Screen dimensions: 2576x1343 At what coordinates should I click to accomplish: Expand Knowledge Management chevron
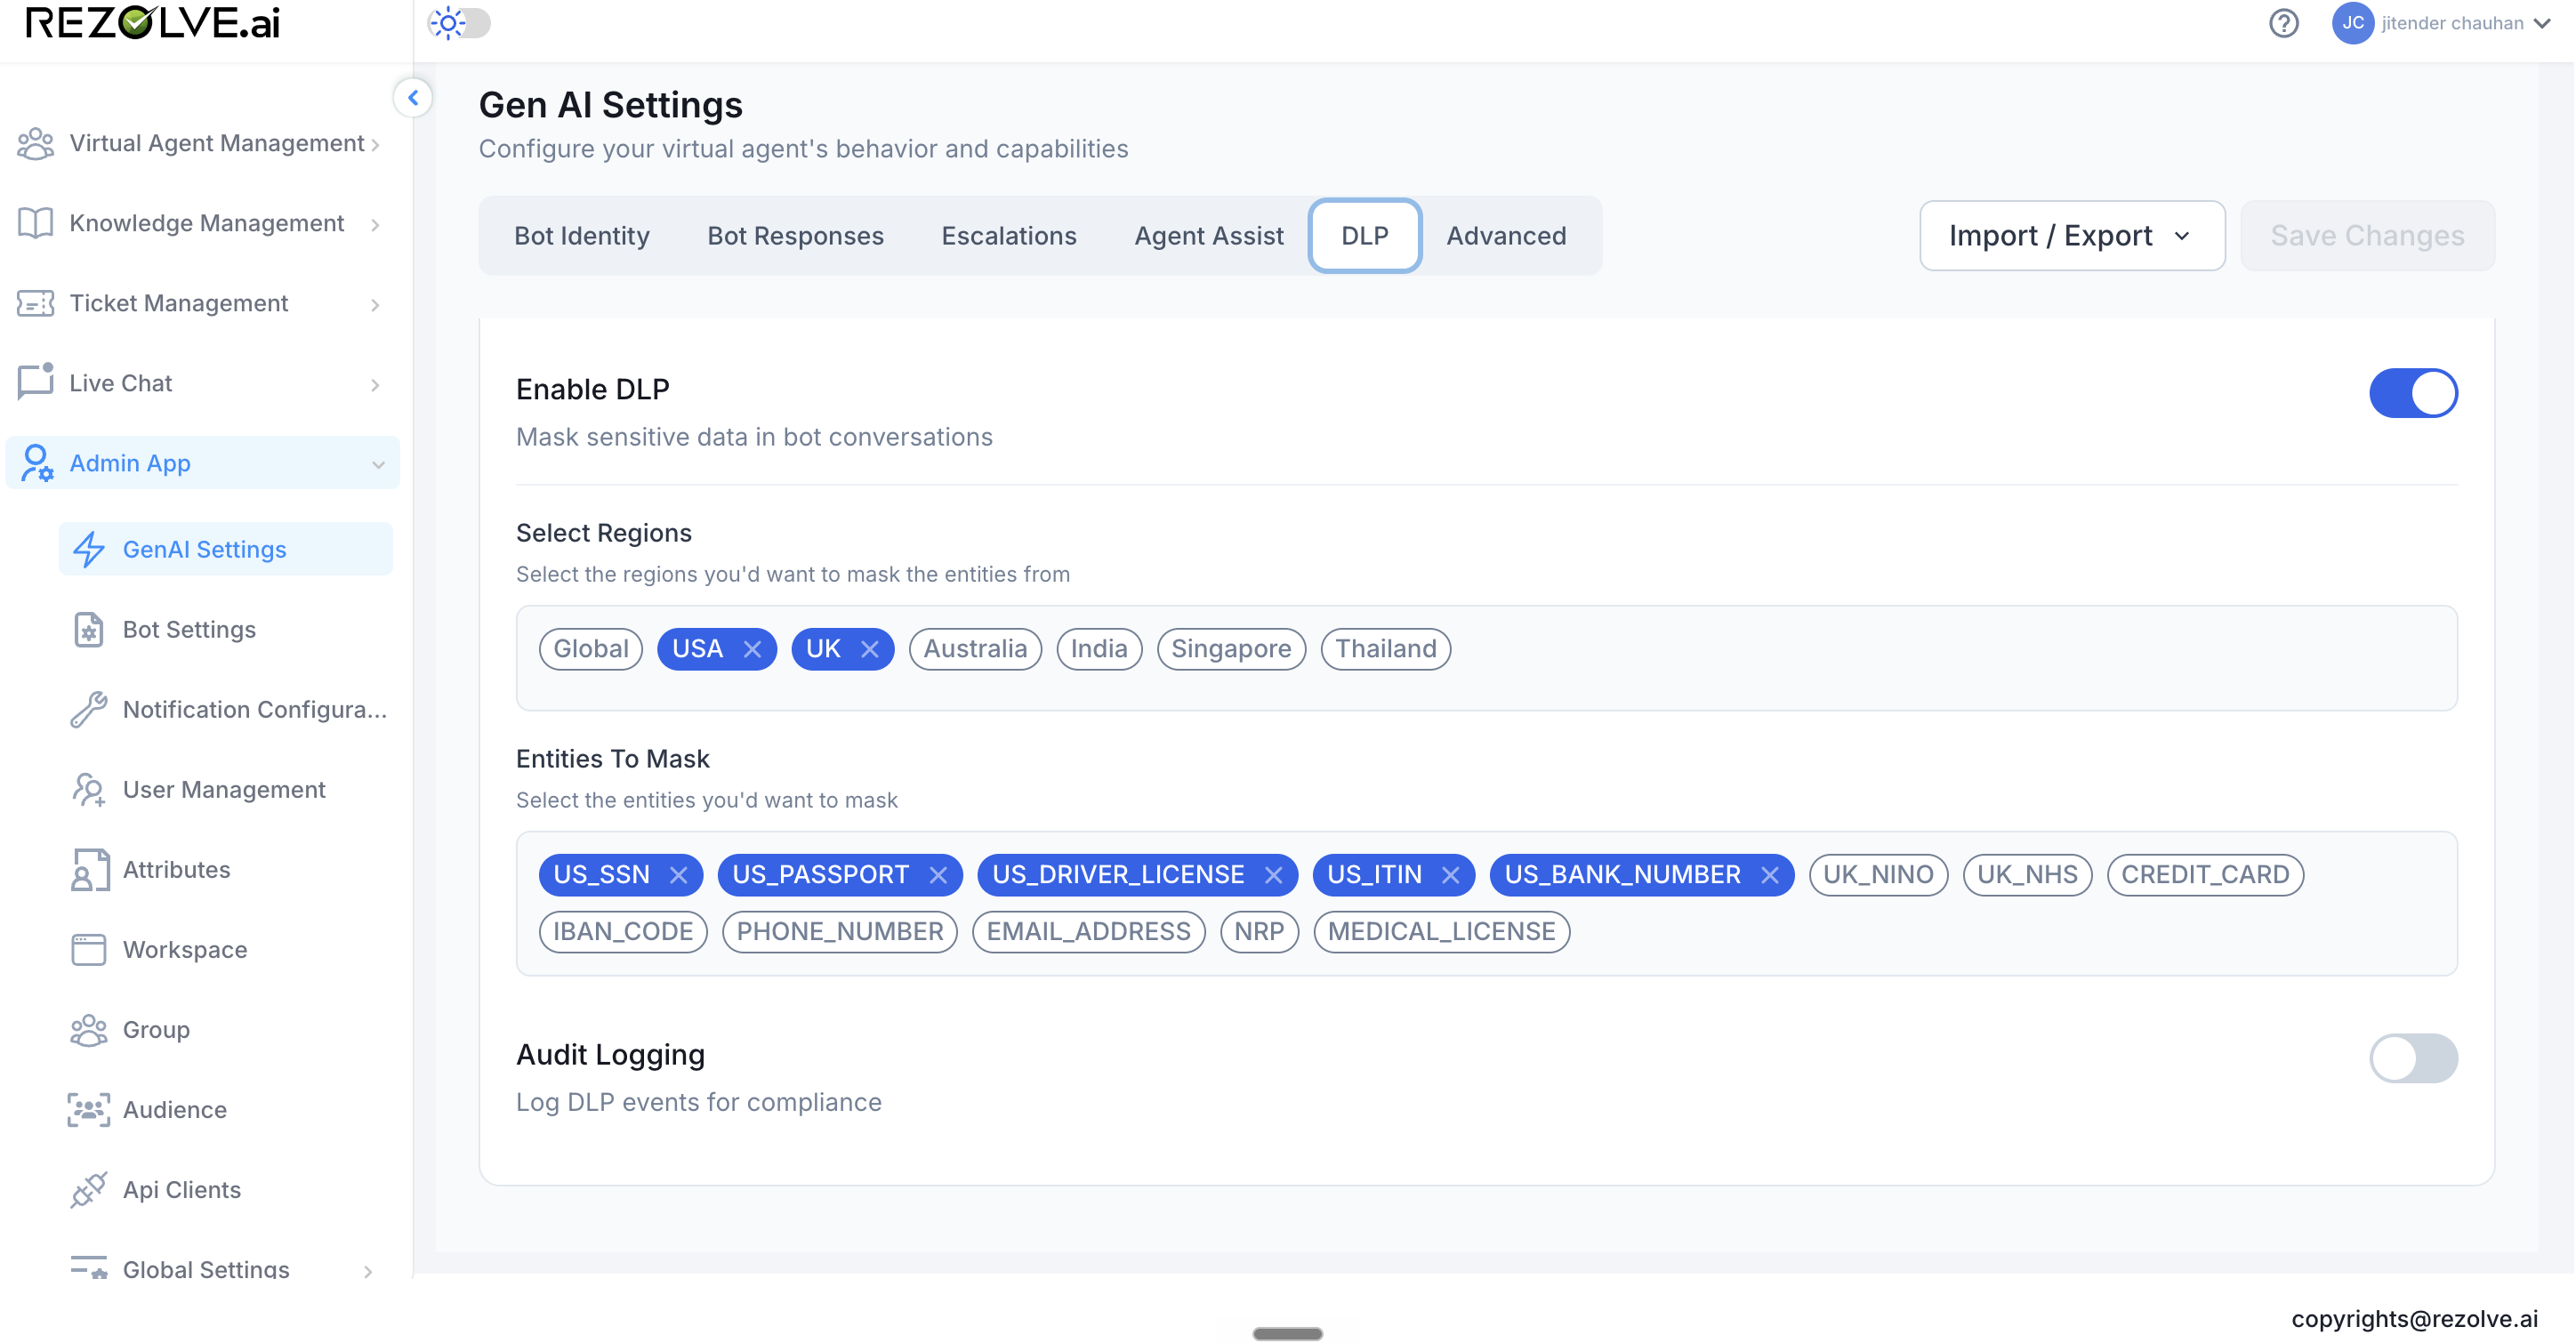click(375, 225)
